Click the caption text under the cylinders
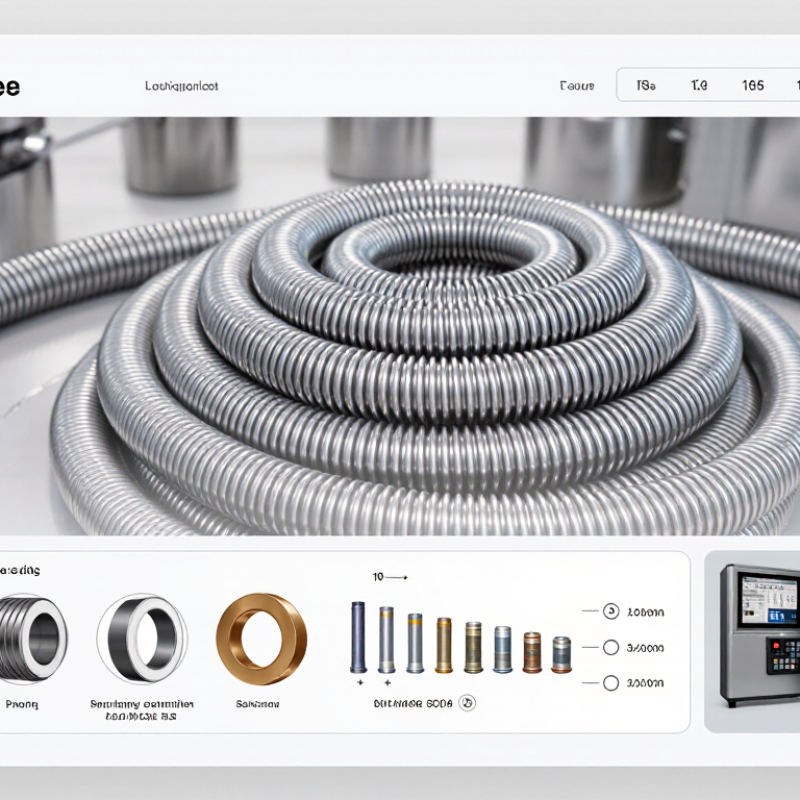800x800 pixels. pyautogui.click(x=413, y=704)
